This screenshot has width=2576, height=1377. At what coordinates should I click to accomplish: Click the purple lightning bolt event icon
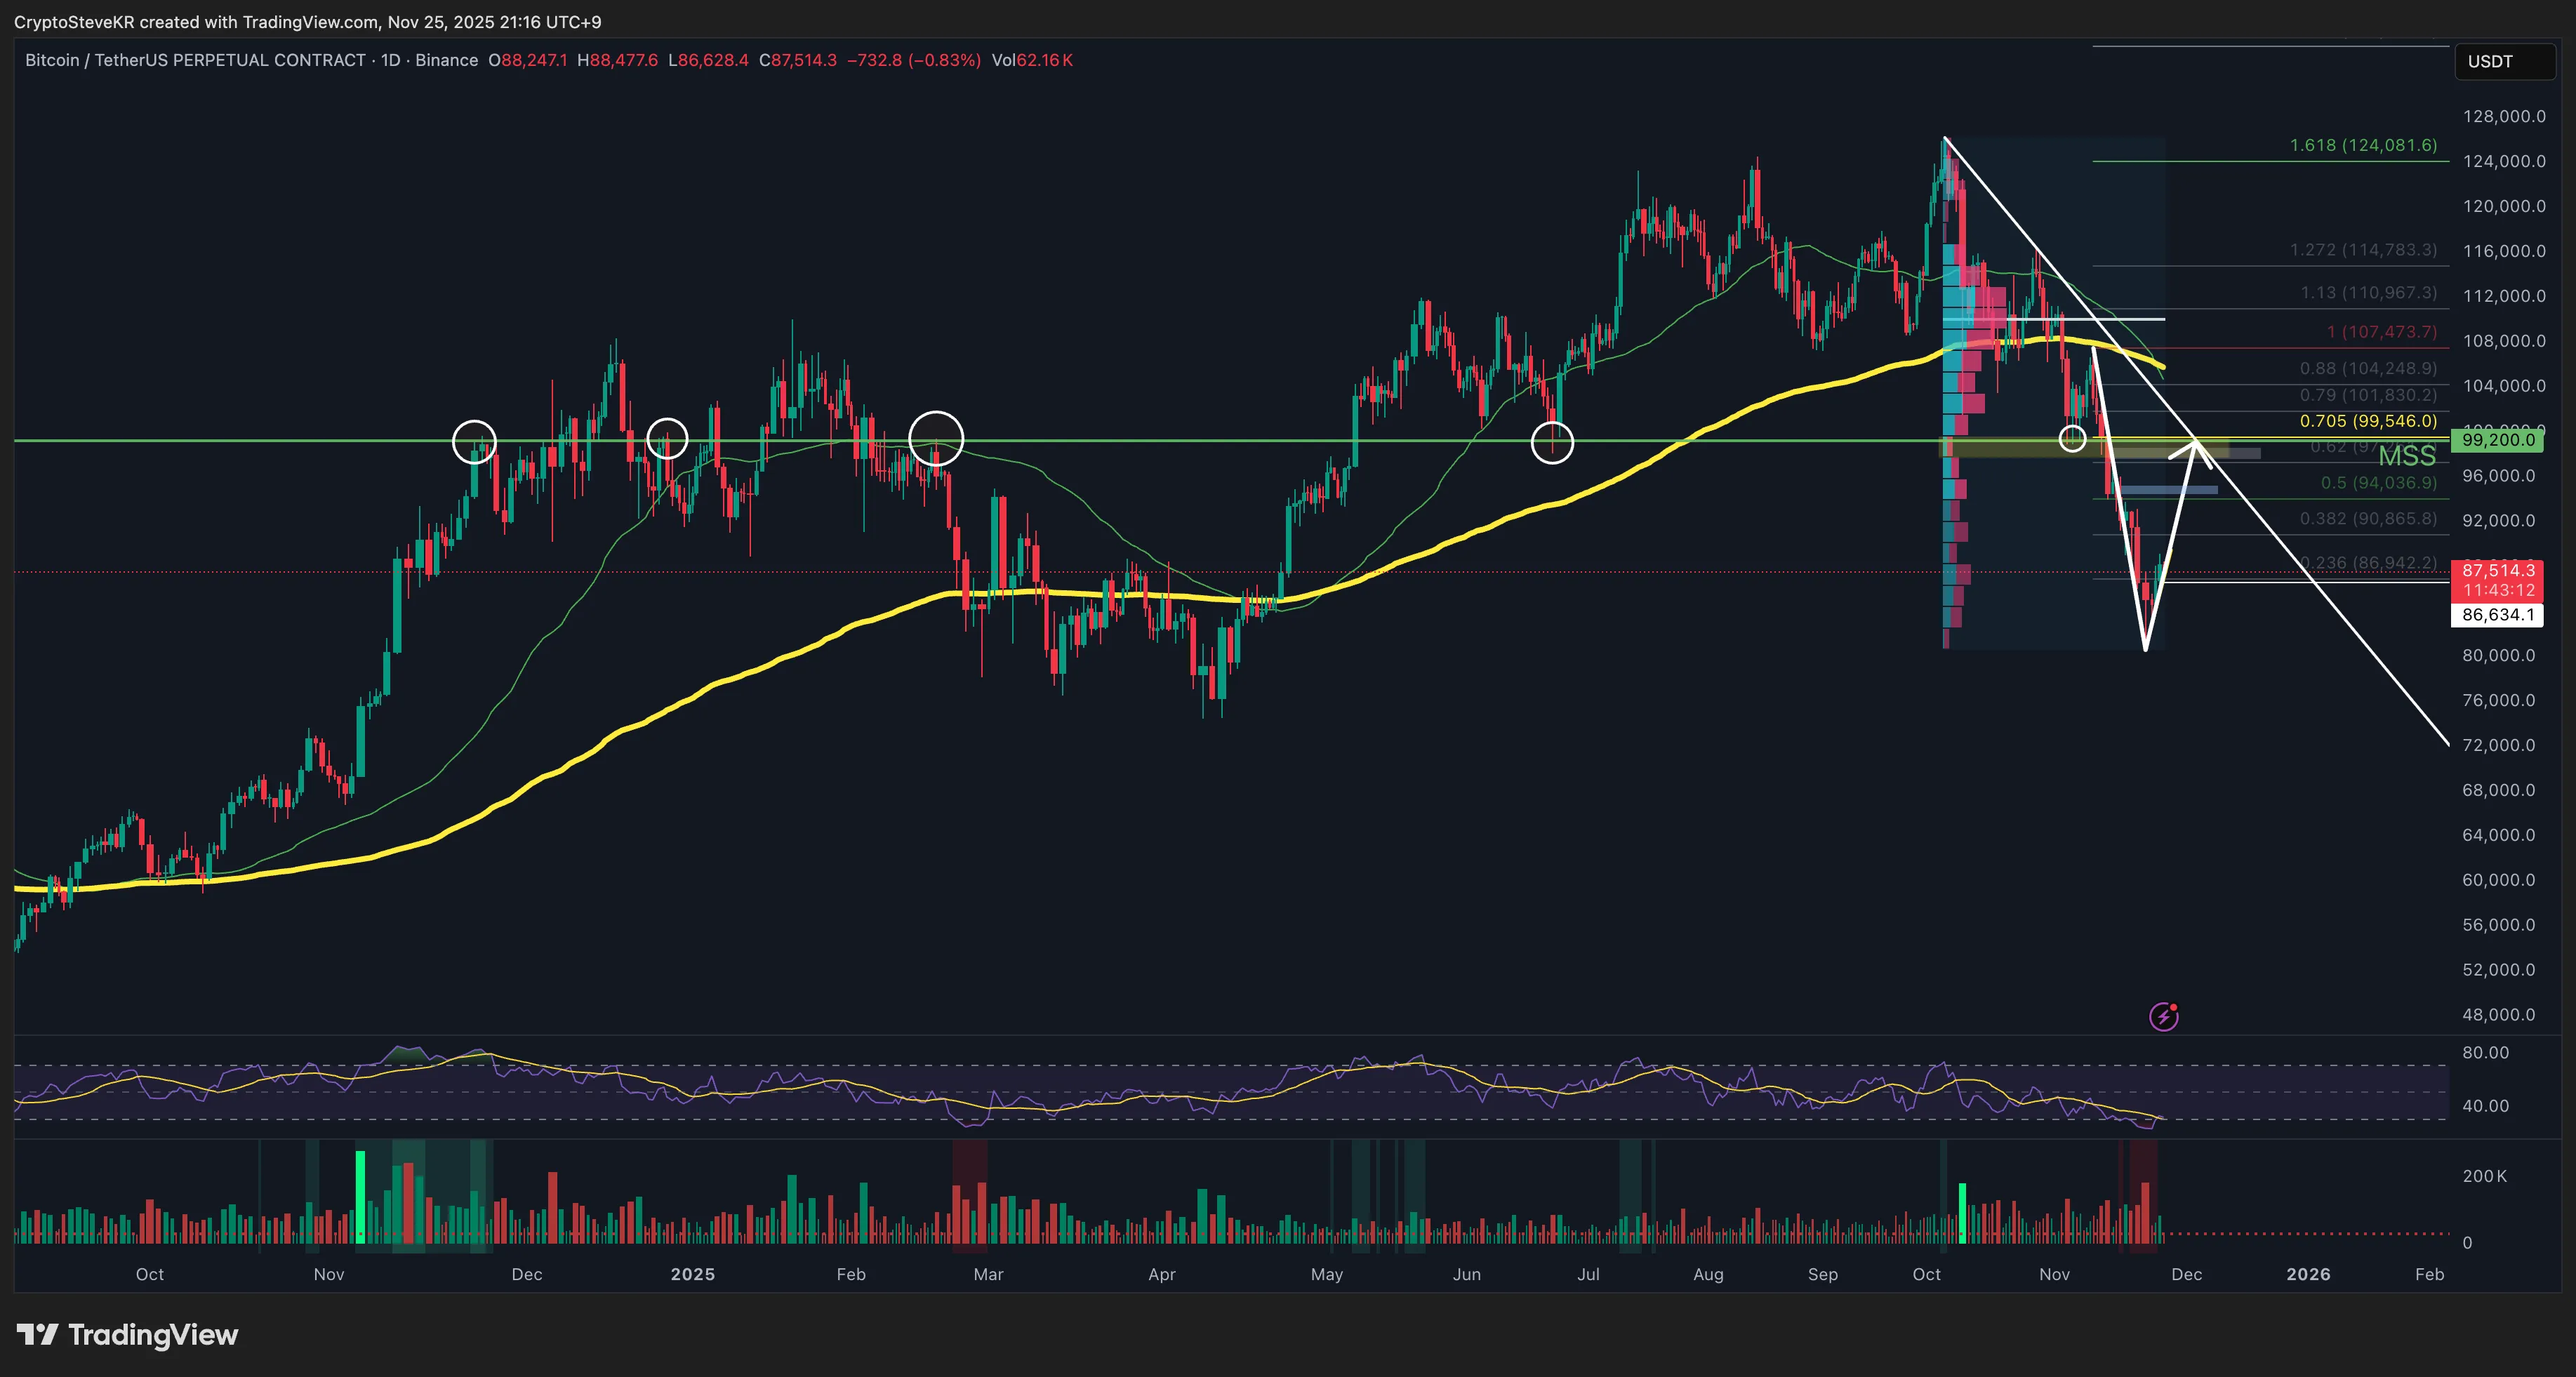tap(2163, 1017)
